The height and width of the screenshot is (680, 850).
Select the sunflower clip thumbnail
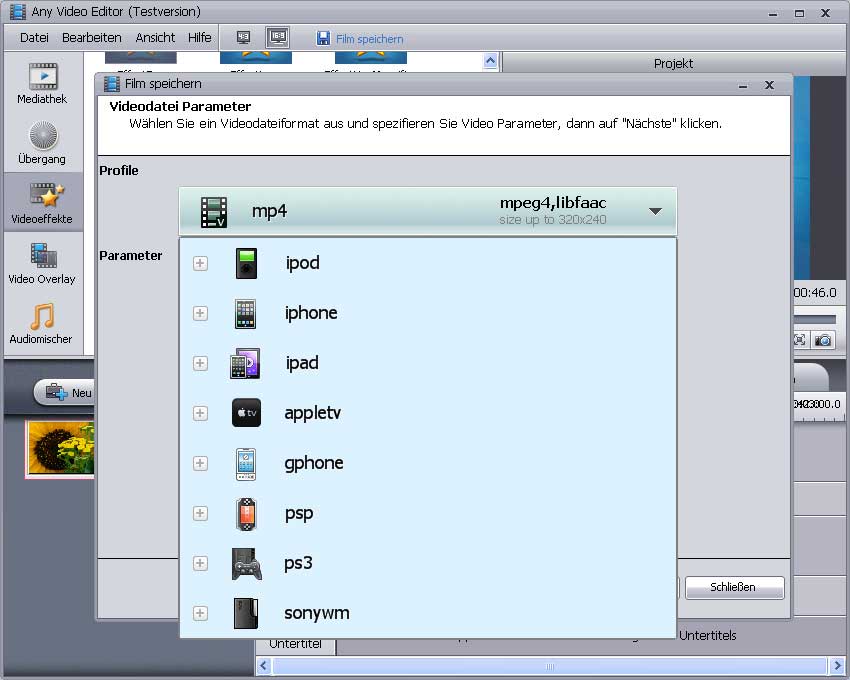point(60,449)
